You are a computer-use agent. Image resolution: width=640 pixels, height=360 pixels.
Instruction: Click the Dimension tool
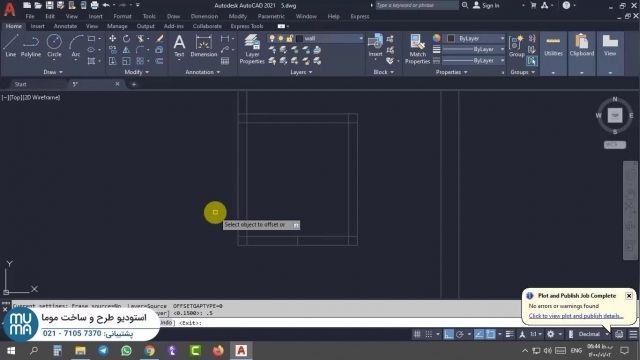click(x=204, y=45)
